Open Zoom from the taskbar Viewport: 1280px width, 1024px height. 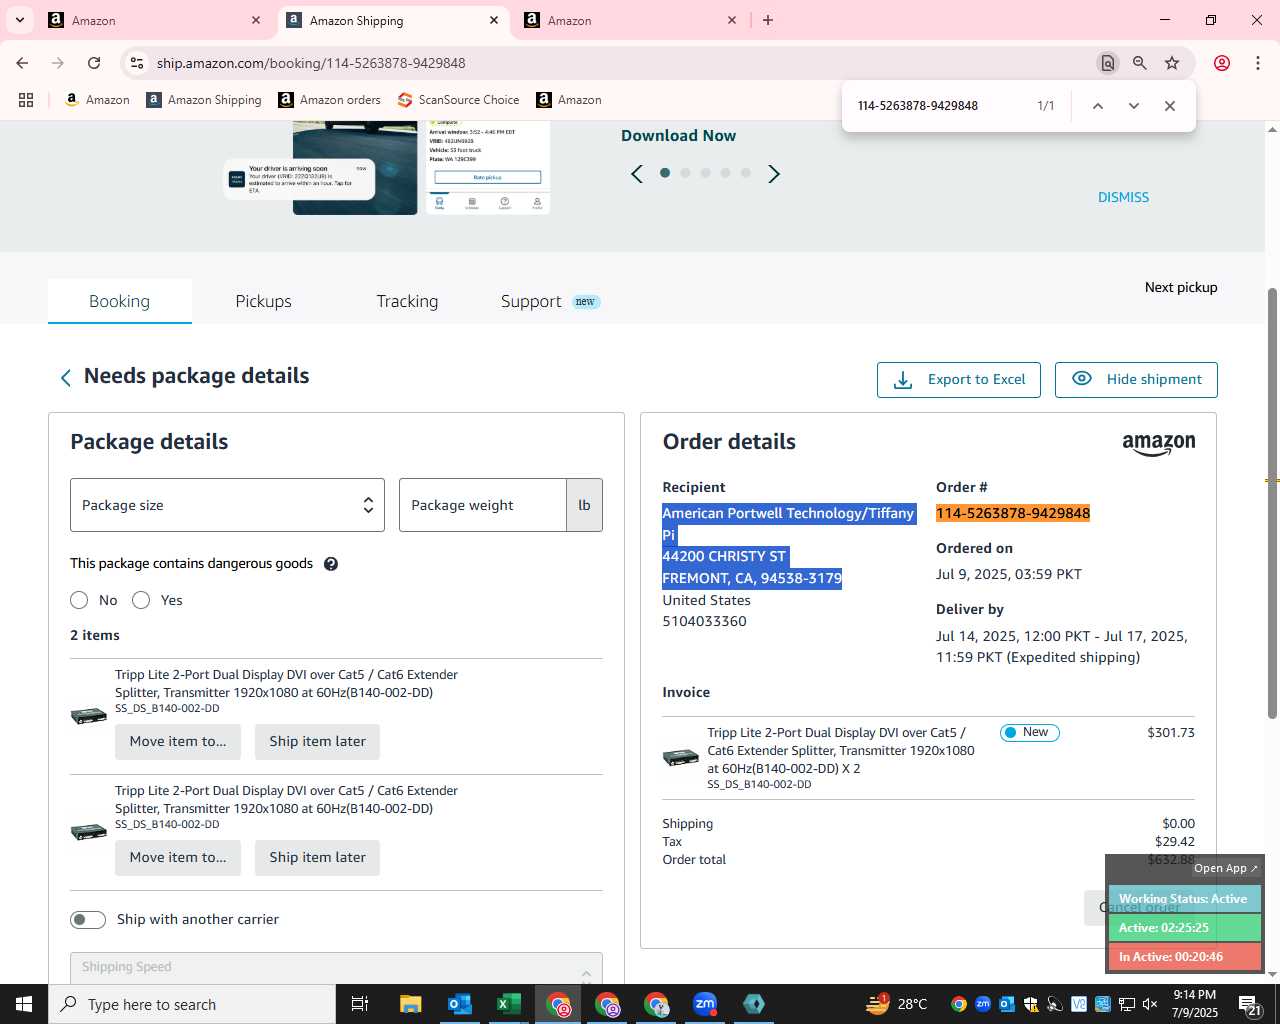coord(705,1004)
